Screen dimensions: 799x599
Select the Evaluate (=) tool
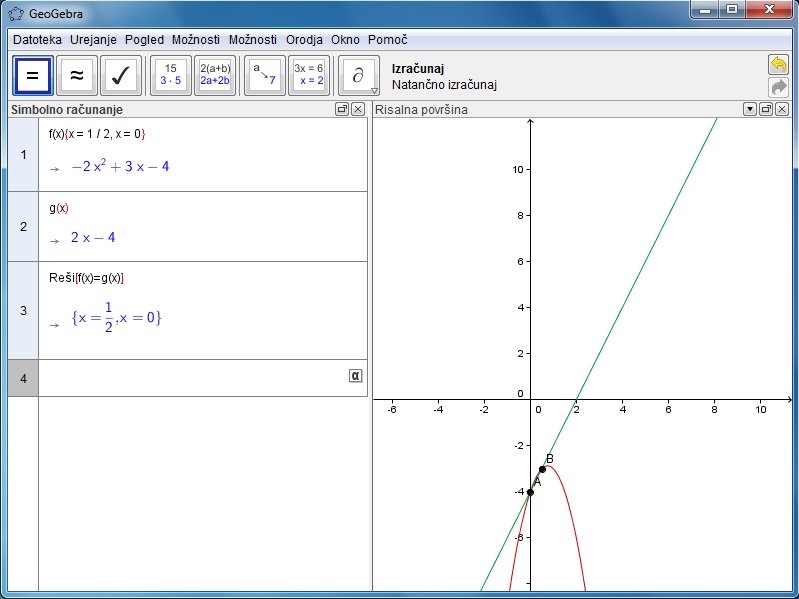click(x=33, y=75)
